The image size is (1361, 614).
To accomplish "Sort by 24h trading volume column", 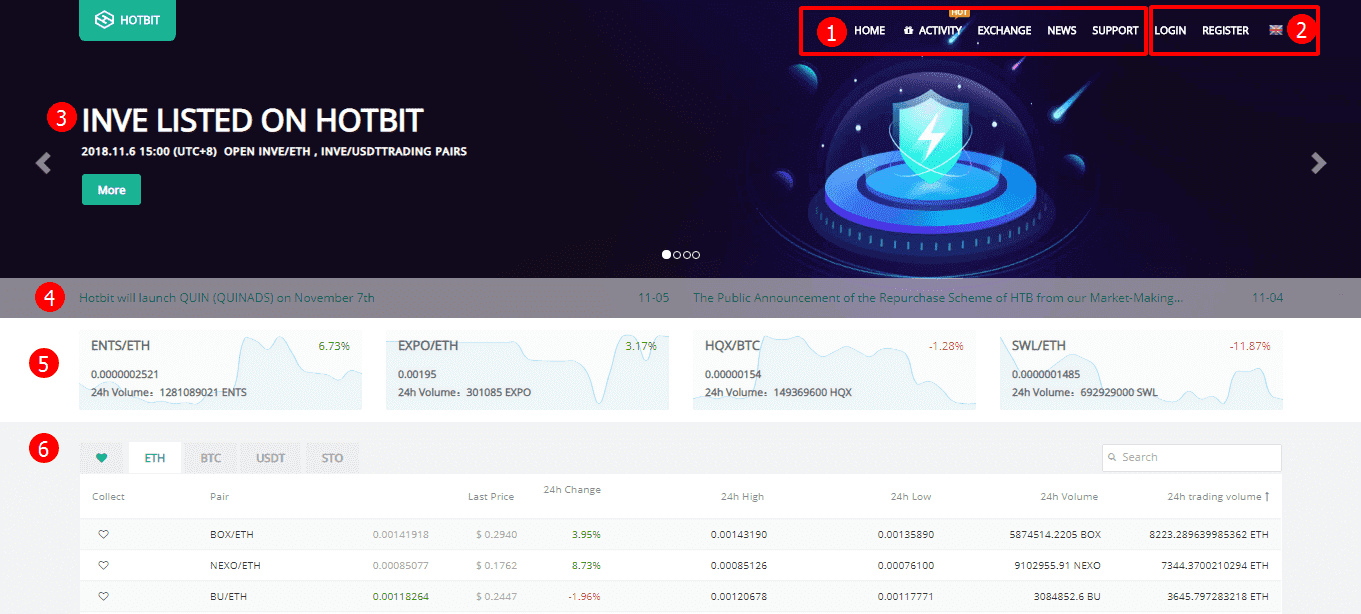I will [x=1218, y=496].
